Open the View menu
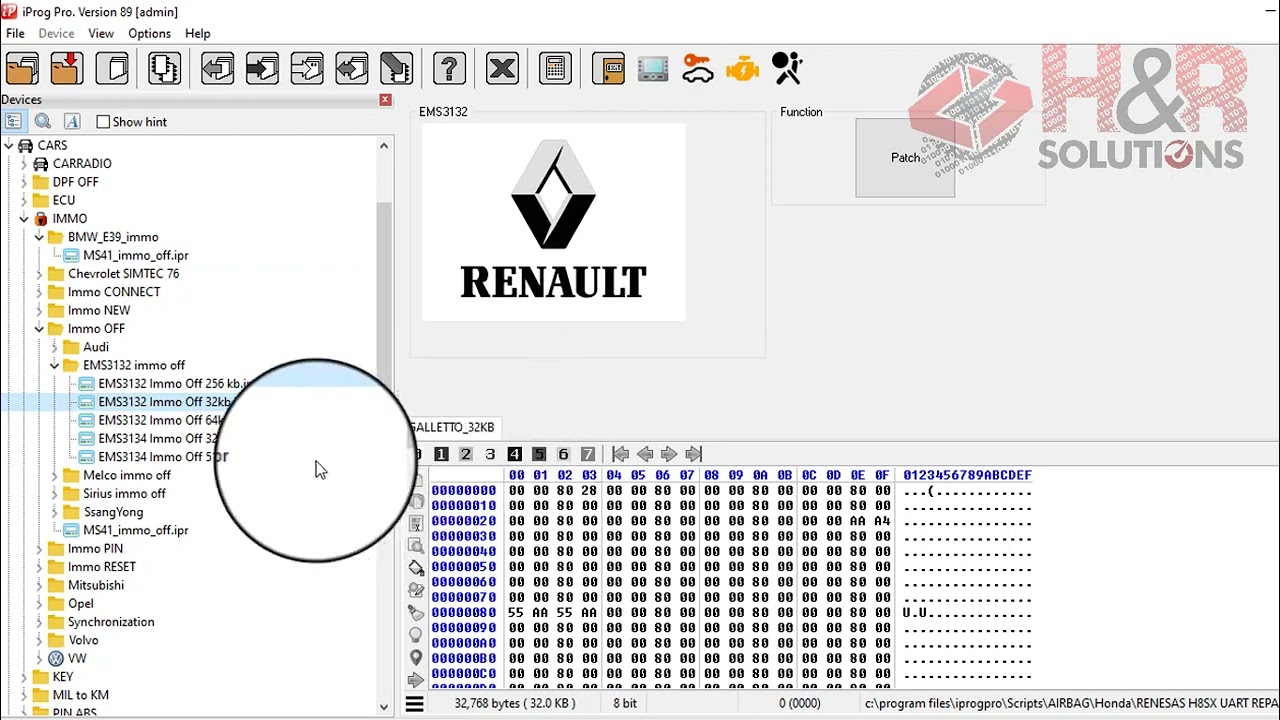Screen dimensions: 1280x720 [101, 33]
